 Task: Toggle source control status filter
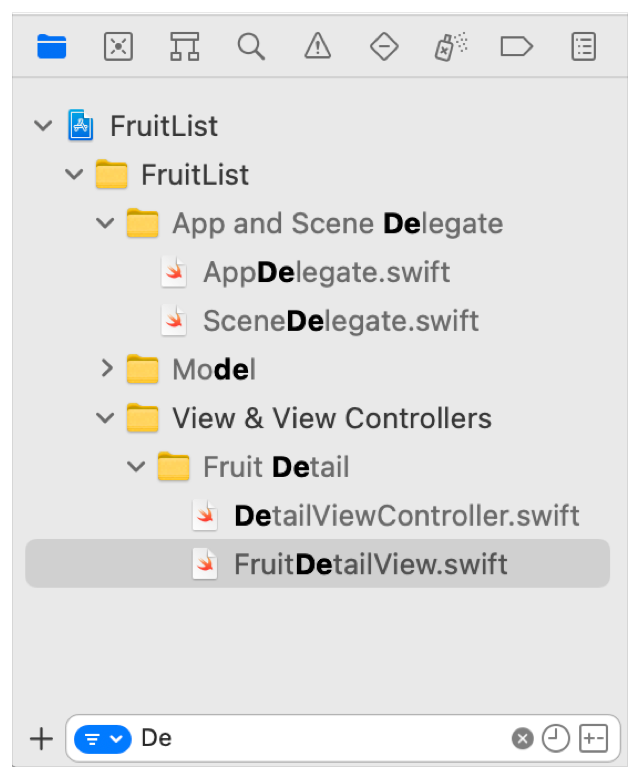tap(593, 739)
